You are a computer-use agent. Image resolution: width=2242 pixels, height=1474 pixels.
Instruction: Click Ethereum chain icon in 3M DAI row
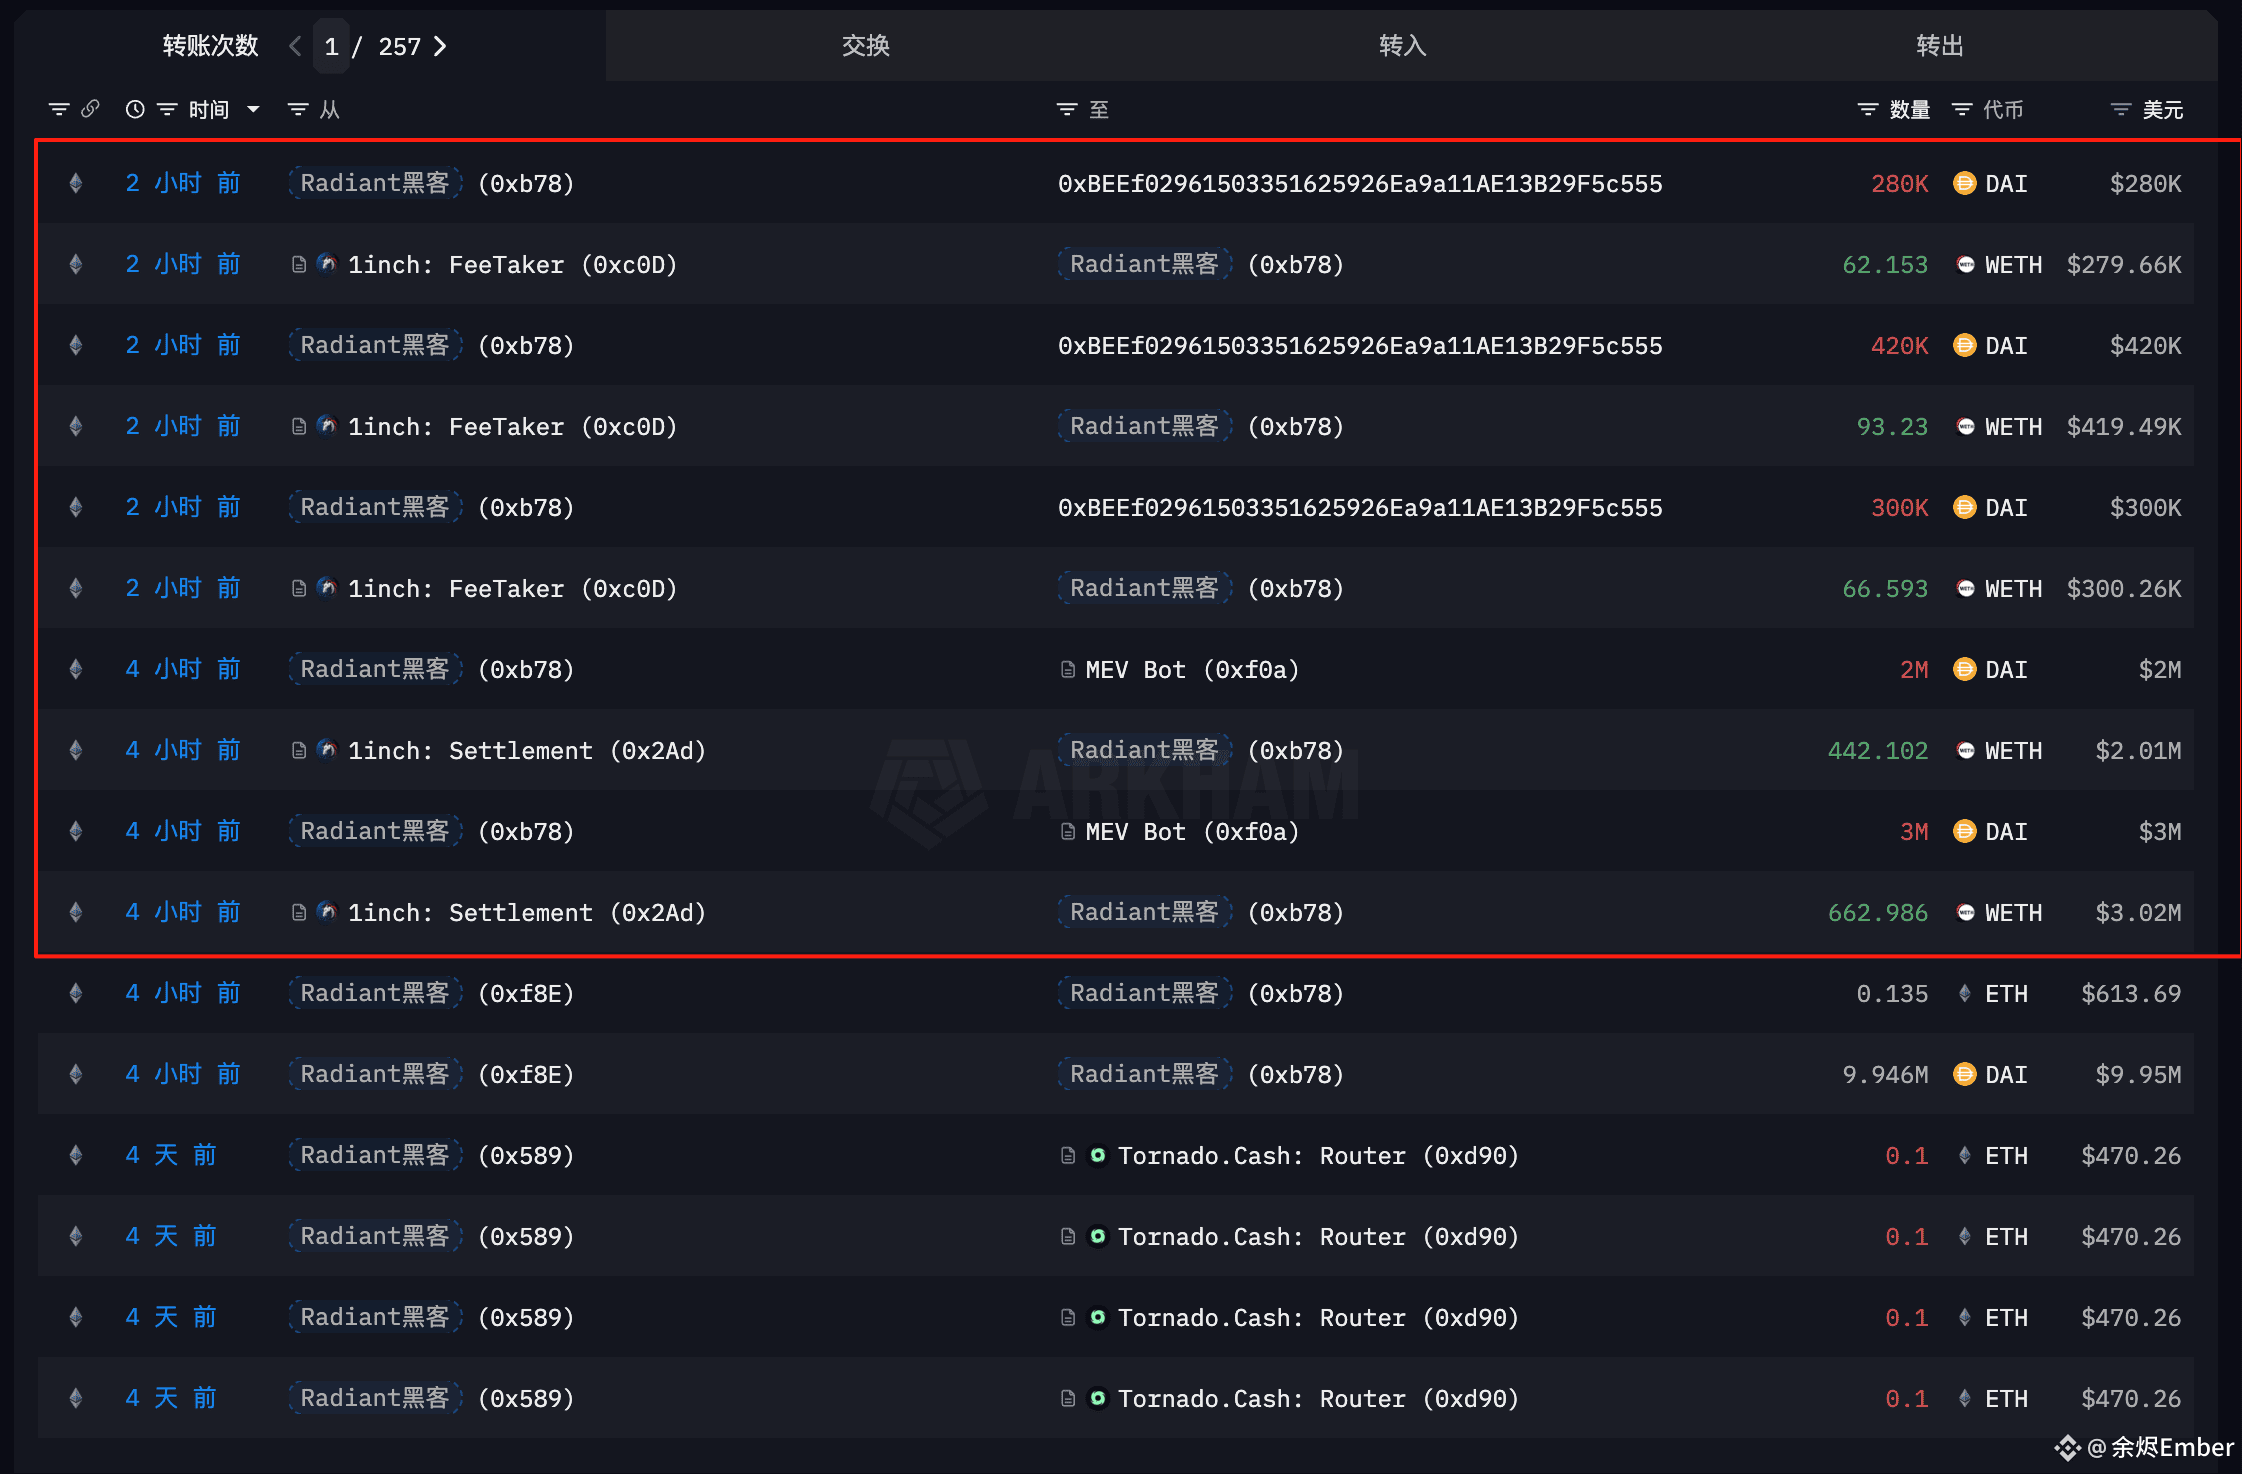75,831
